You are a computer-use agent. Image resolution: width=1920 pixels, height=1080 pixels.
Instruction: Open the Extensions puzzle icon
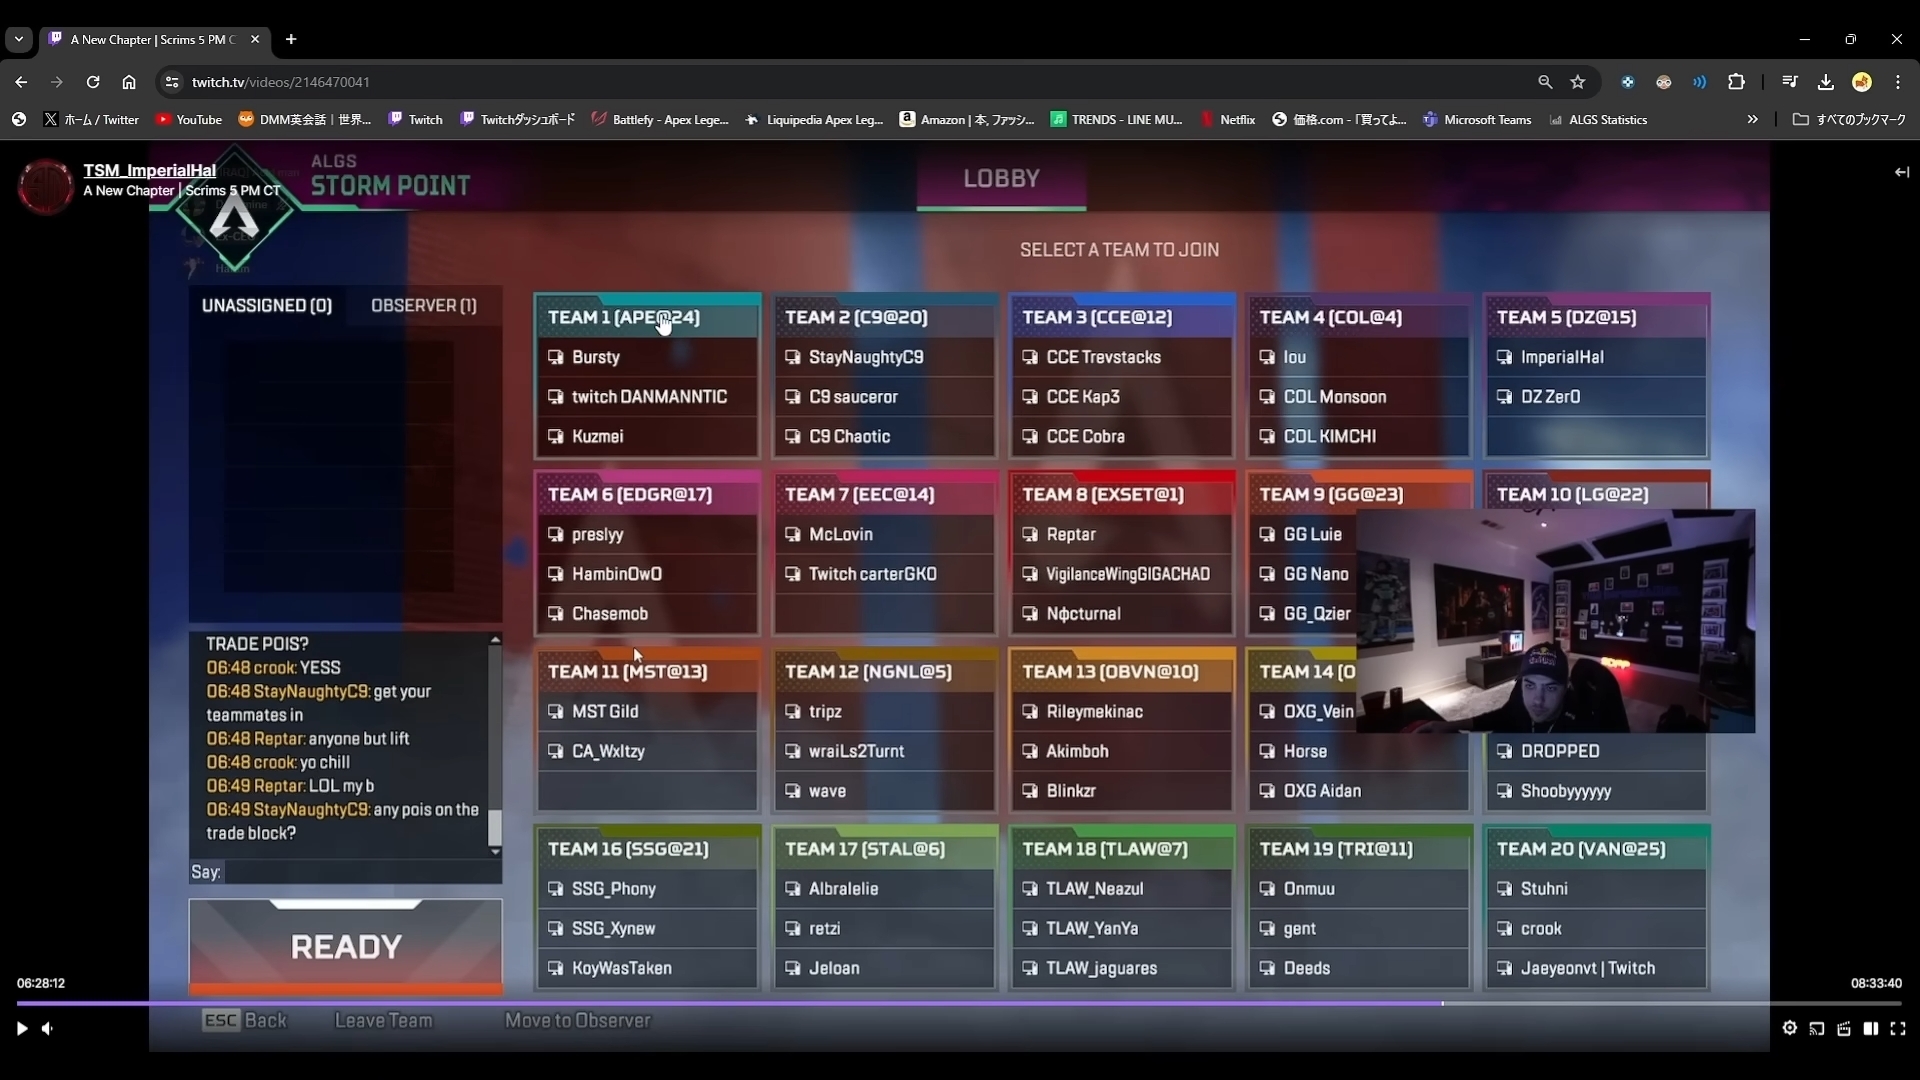tap(1736, 82)
